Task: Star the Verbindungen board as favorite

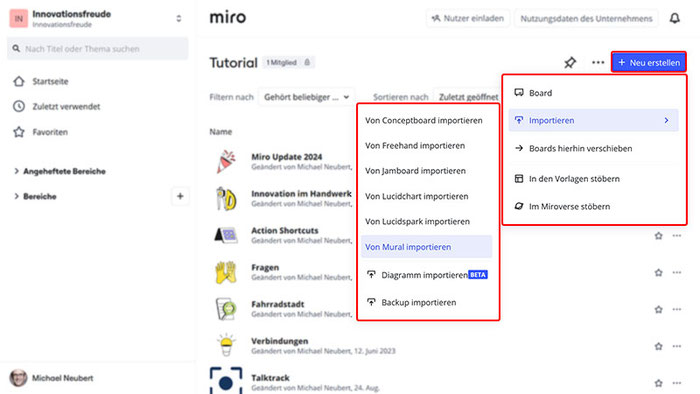Action: coord(658,346)
